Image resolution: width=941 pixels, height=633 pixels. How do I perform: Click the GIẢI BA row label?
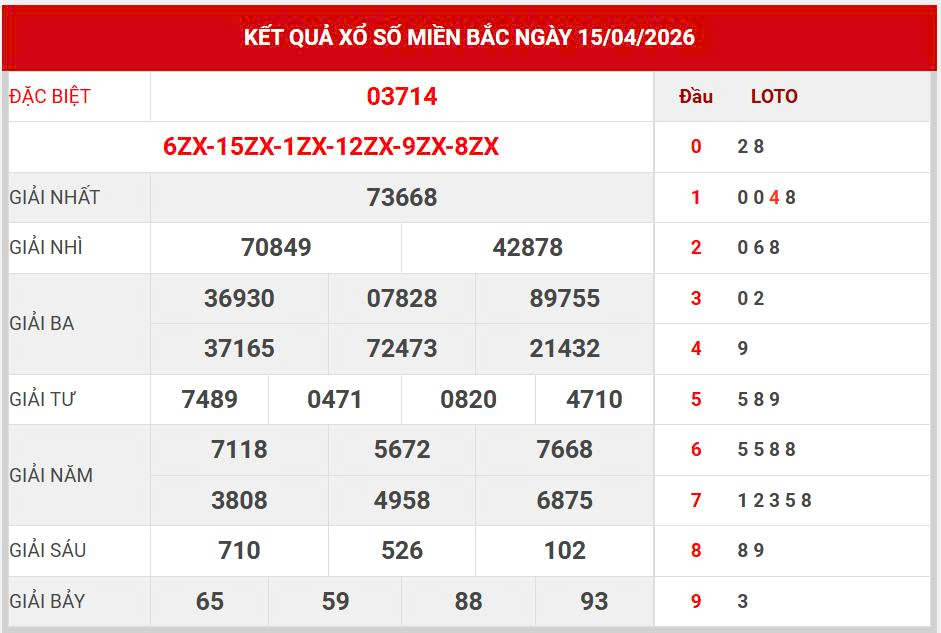click(x=42, y=324)
